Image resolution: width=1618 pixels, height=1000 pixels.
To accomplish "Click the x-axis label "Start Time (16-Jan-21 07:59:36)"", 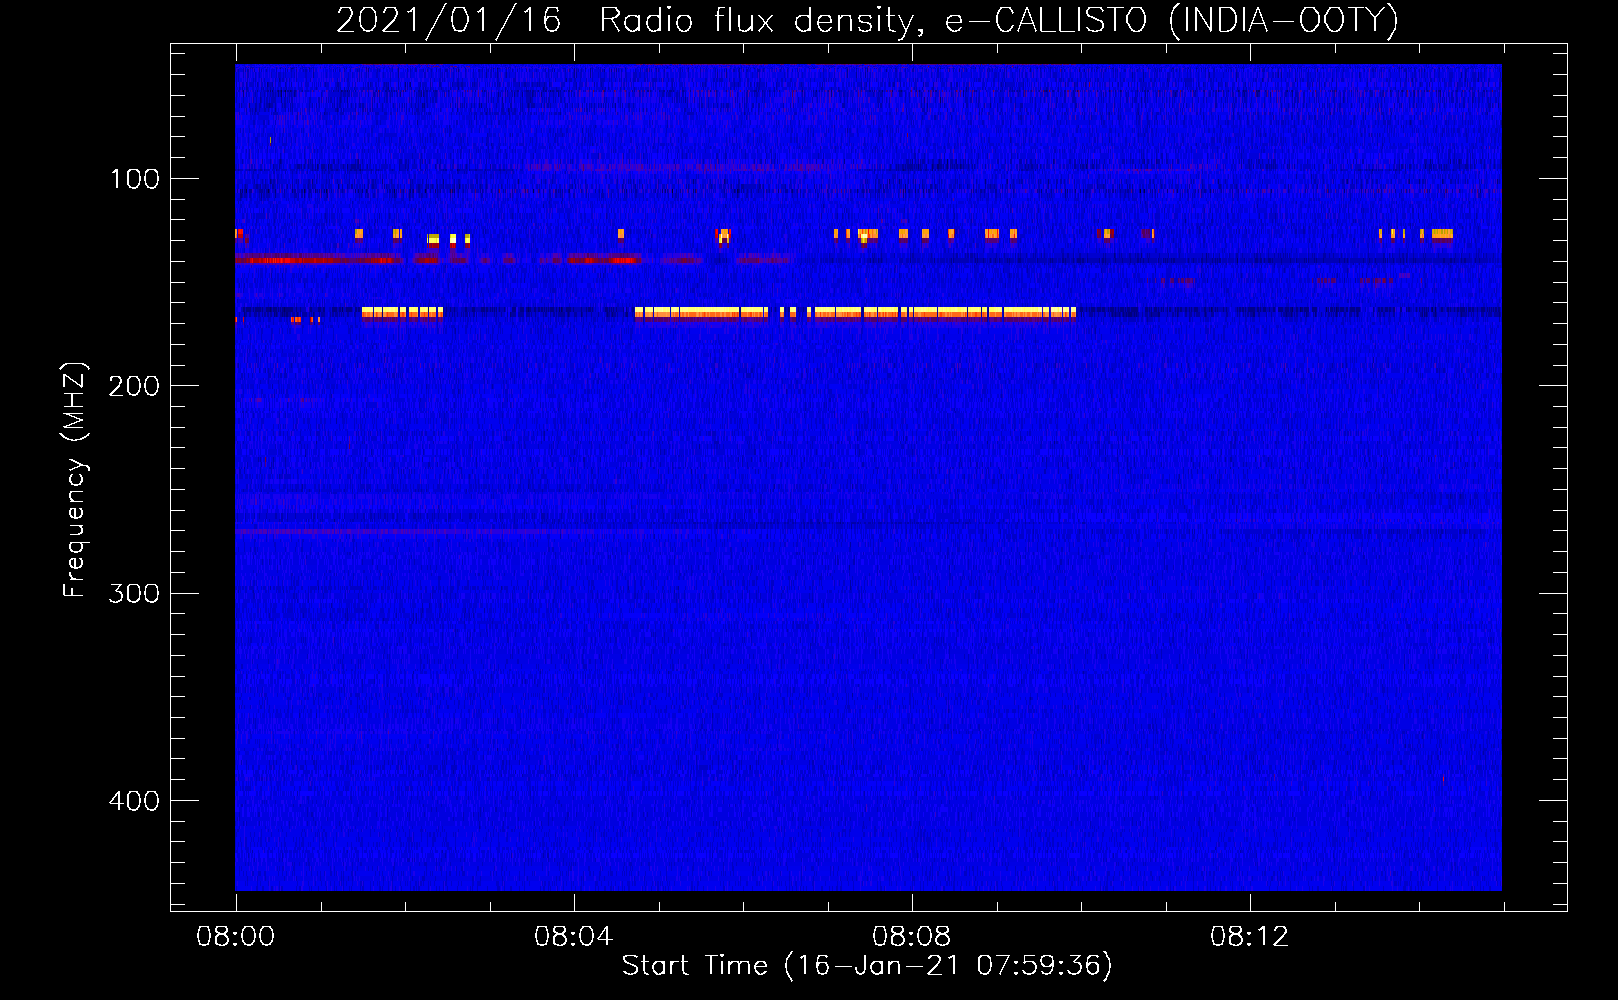I will click(867, 966).
